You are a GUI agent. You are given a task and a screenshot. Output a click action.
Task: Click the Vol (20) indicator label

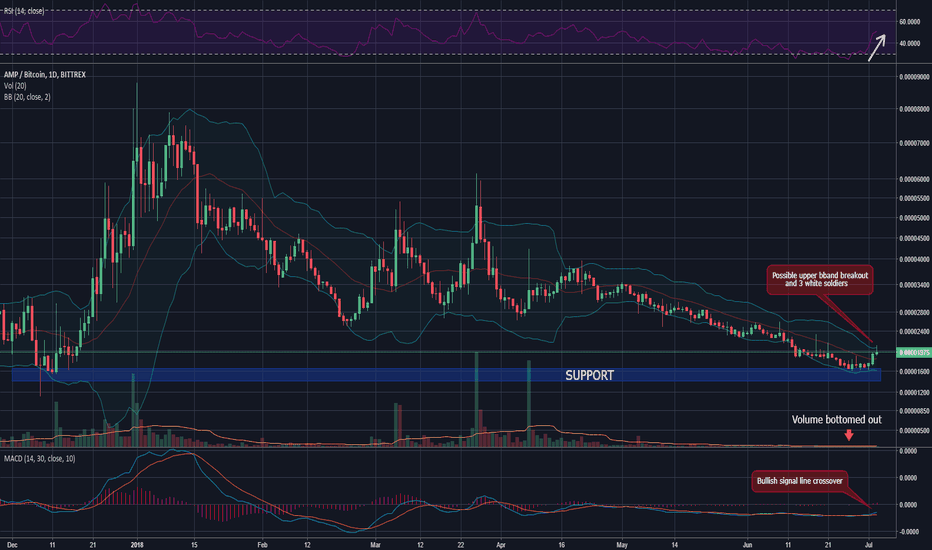(x=15, y=86)
